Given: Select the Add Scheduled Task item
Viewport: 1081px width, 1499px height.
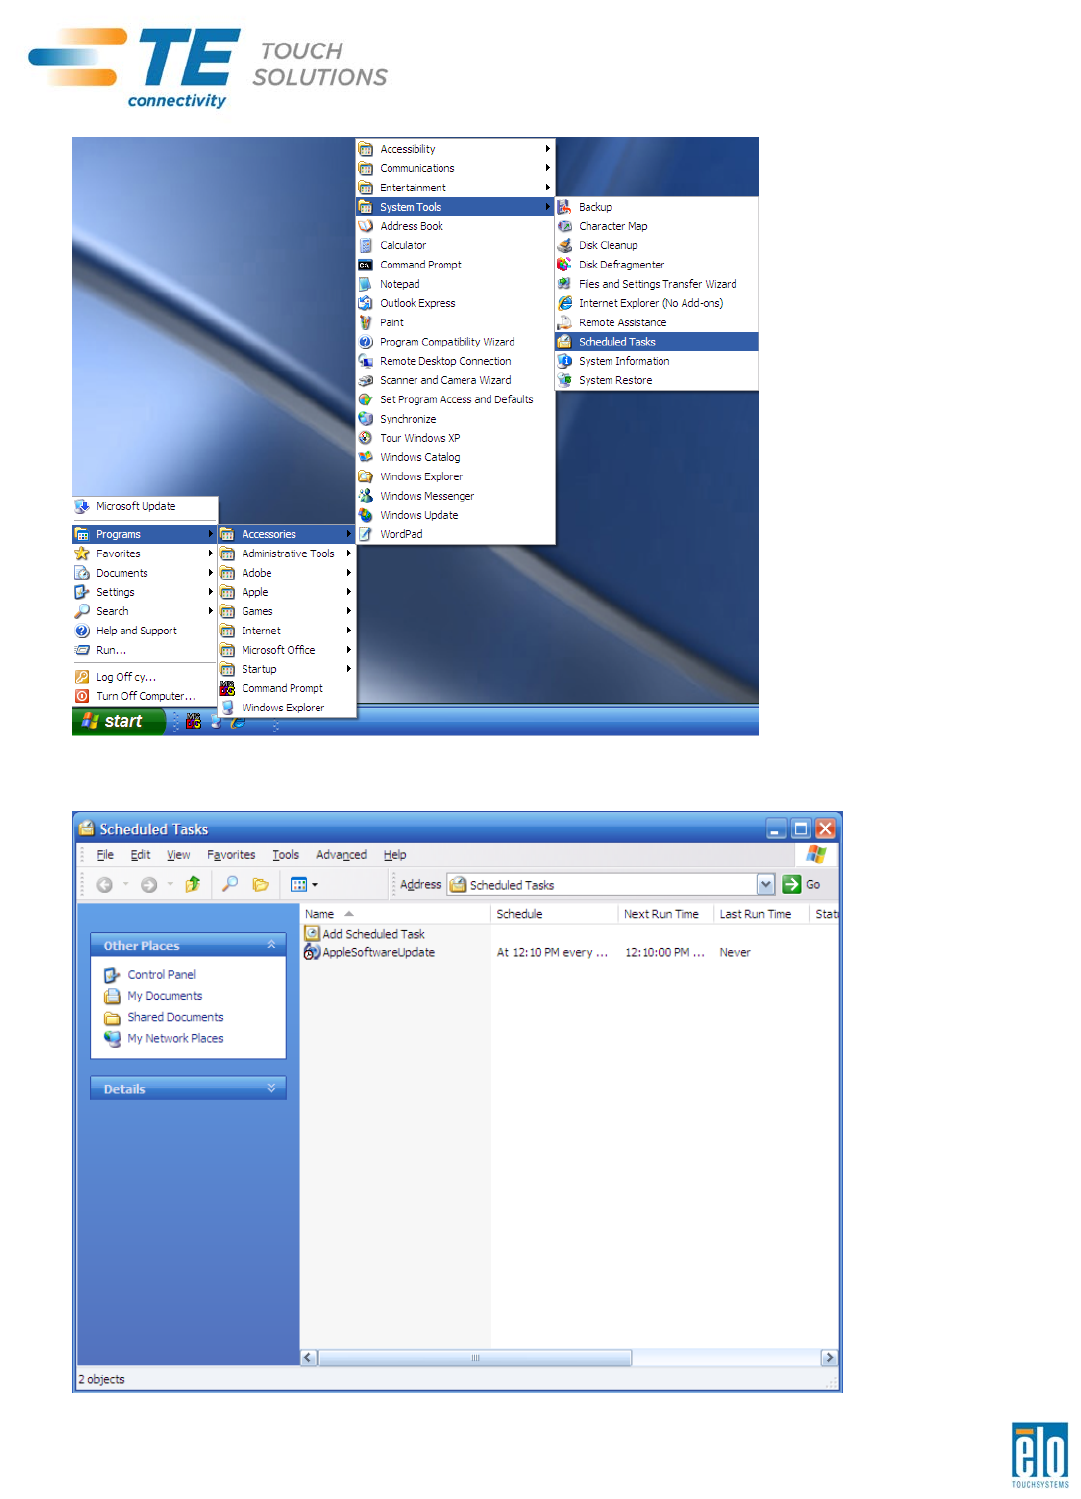Looking at the screenshot, I should (365, 934).
